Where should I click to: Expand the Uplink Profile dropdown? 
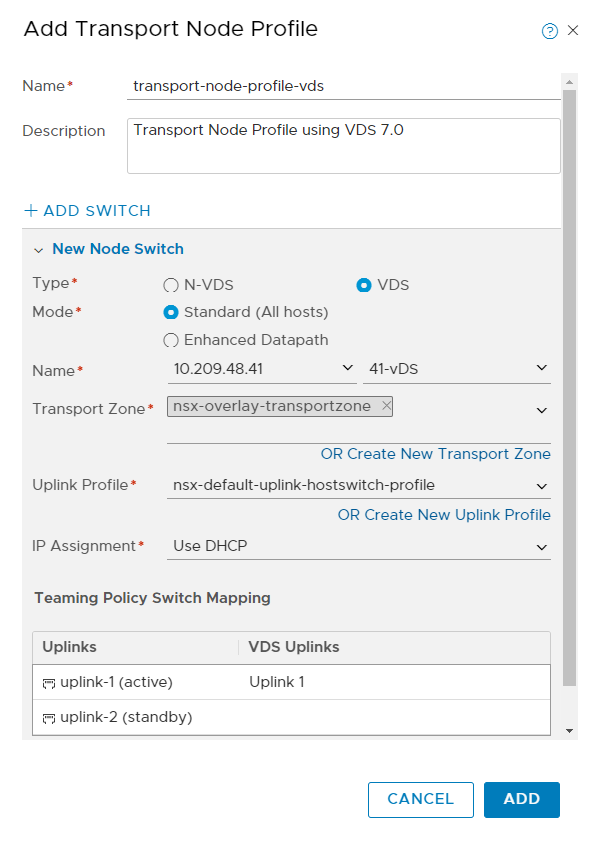pyautogui.click(x=359, y=485)
